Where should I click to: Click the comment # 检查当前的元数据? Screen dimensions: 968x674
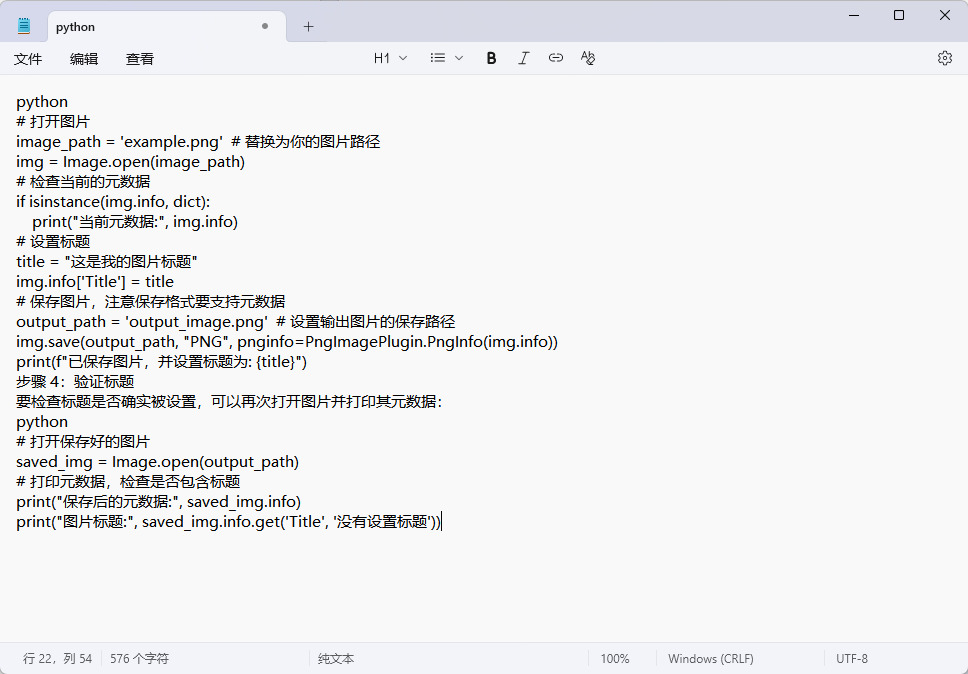pyautogui.click(x=83, y=181)
